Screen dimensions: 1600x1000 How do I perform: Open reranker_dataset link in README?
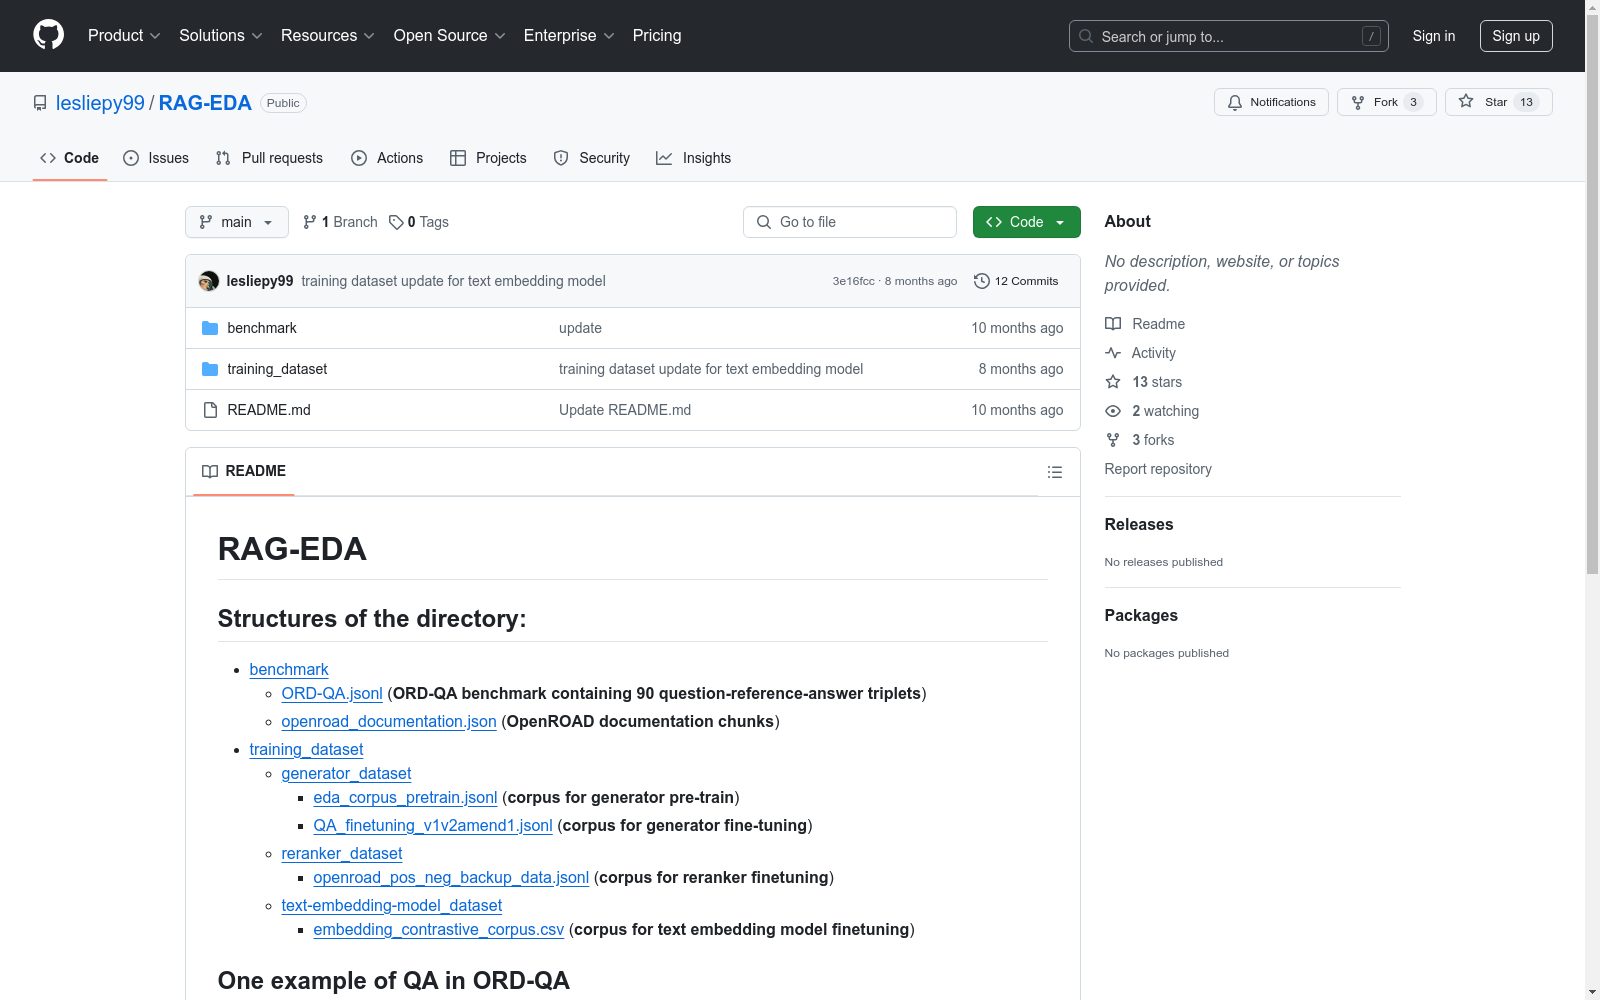coord(342,853)
